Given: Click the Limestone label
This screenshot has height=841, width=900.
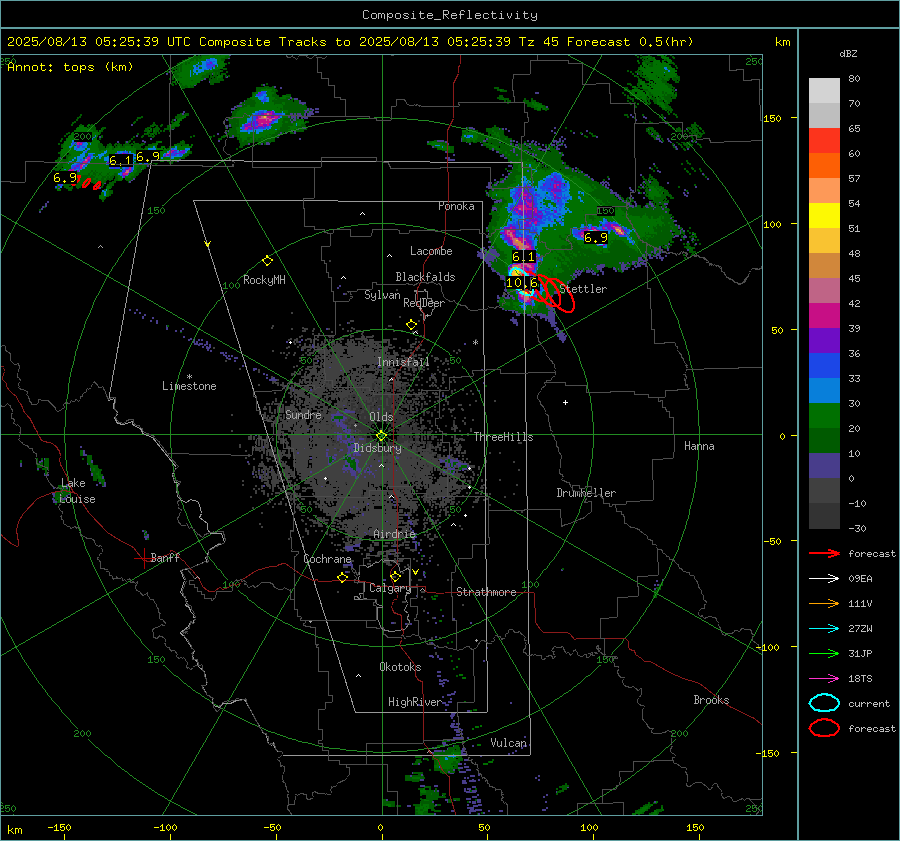Looking at the screenshot, I should pos(189,386).
